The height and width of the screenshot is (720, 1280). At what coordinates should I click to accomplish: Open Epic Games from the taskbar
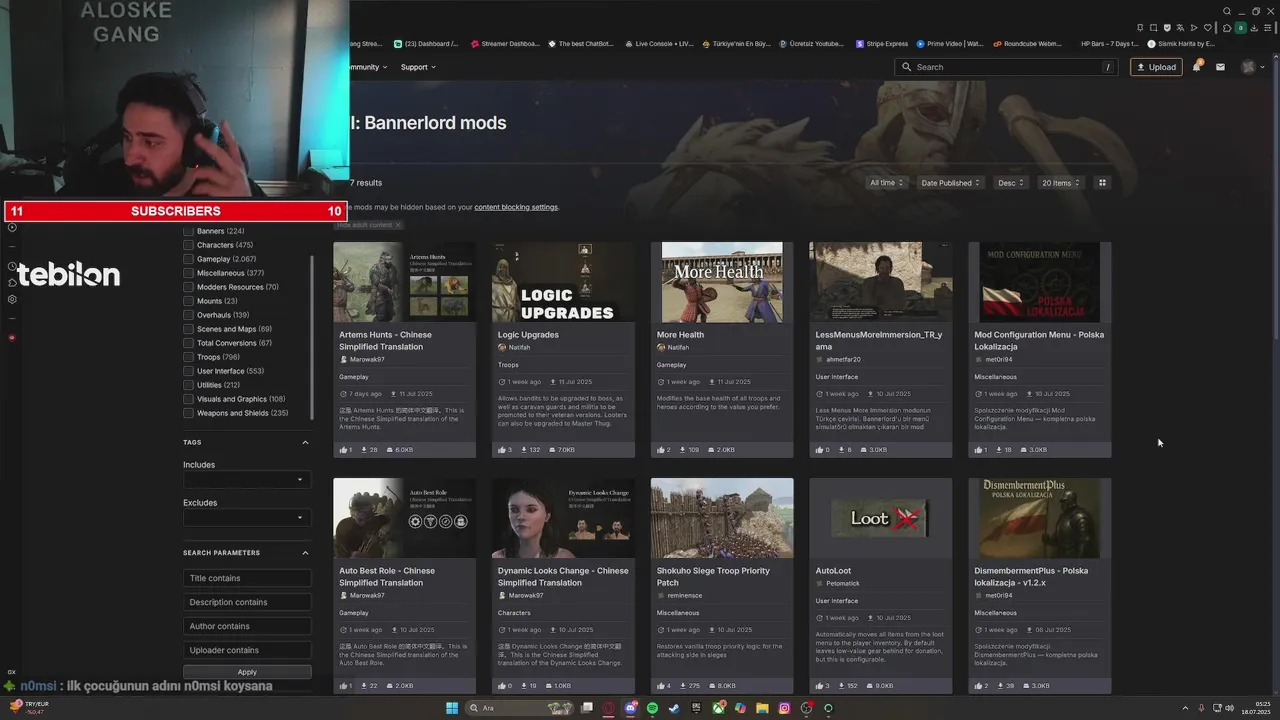coord(696,708)
